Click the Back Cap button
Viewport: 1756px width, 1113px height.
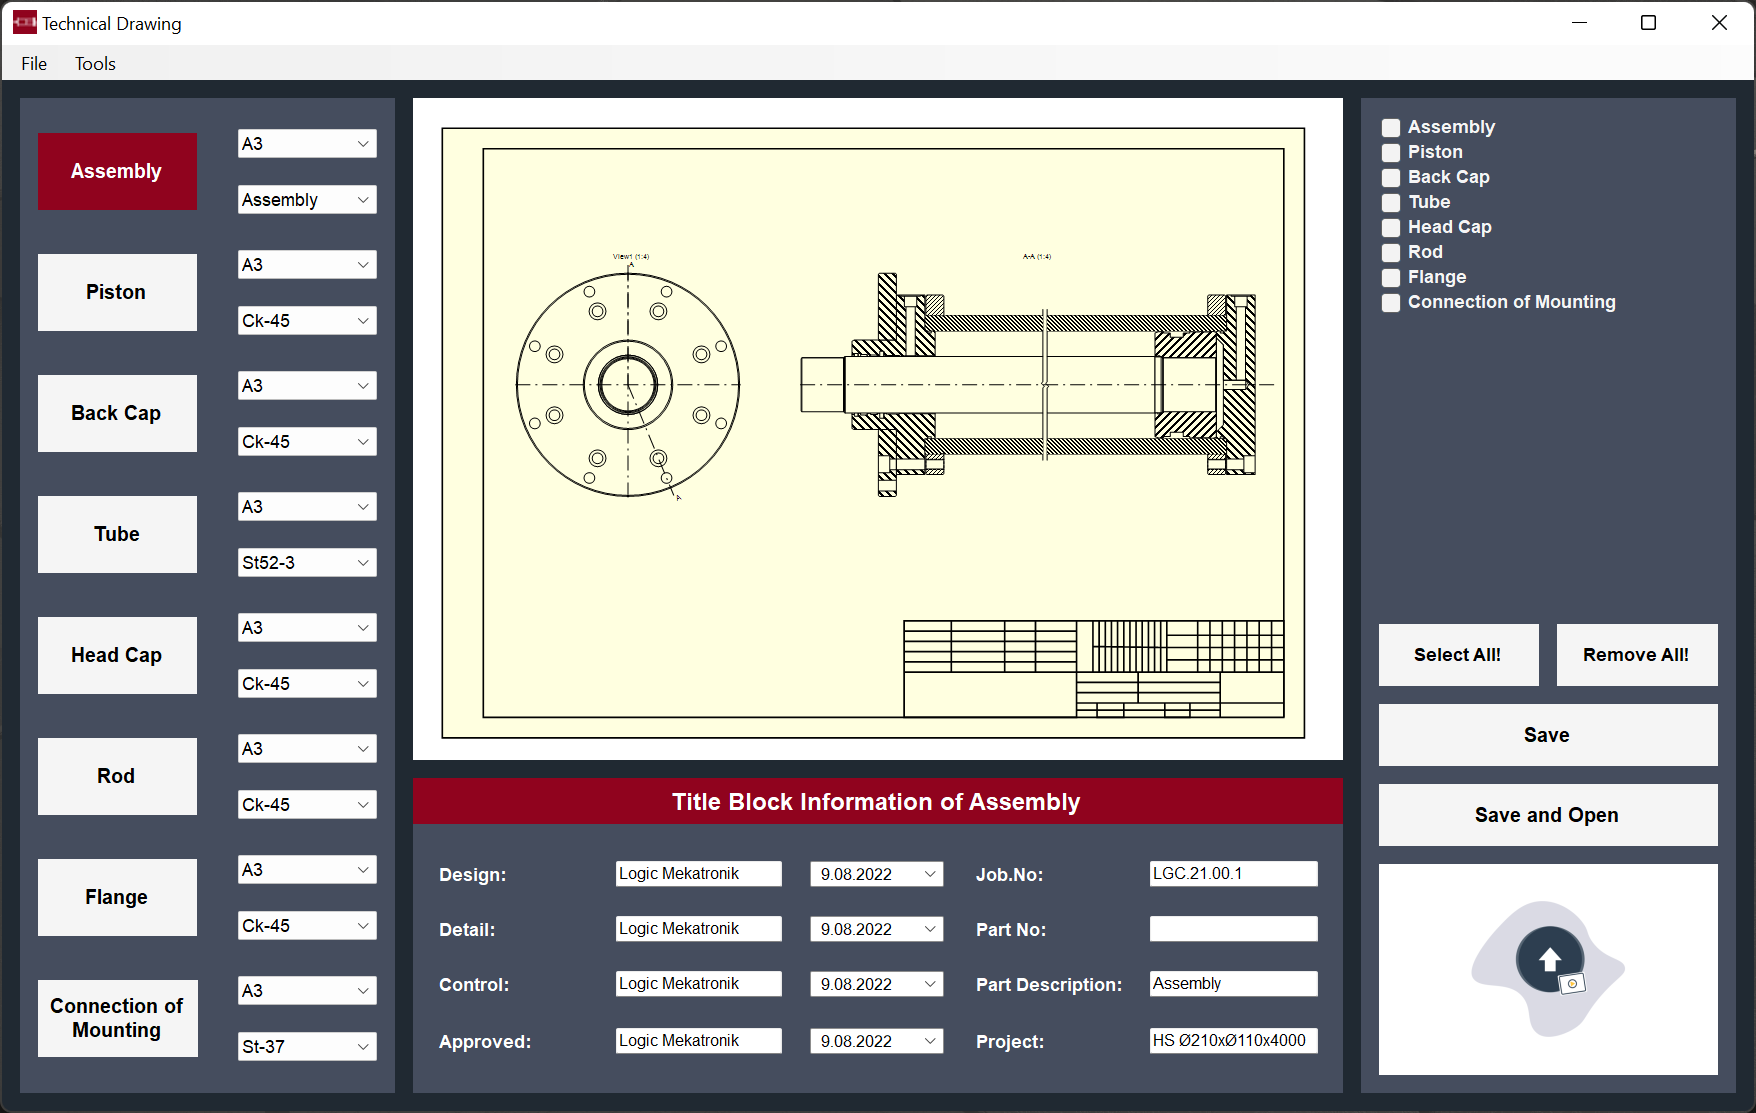point(117,413)
